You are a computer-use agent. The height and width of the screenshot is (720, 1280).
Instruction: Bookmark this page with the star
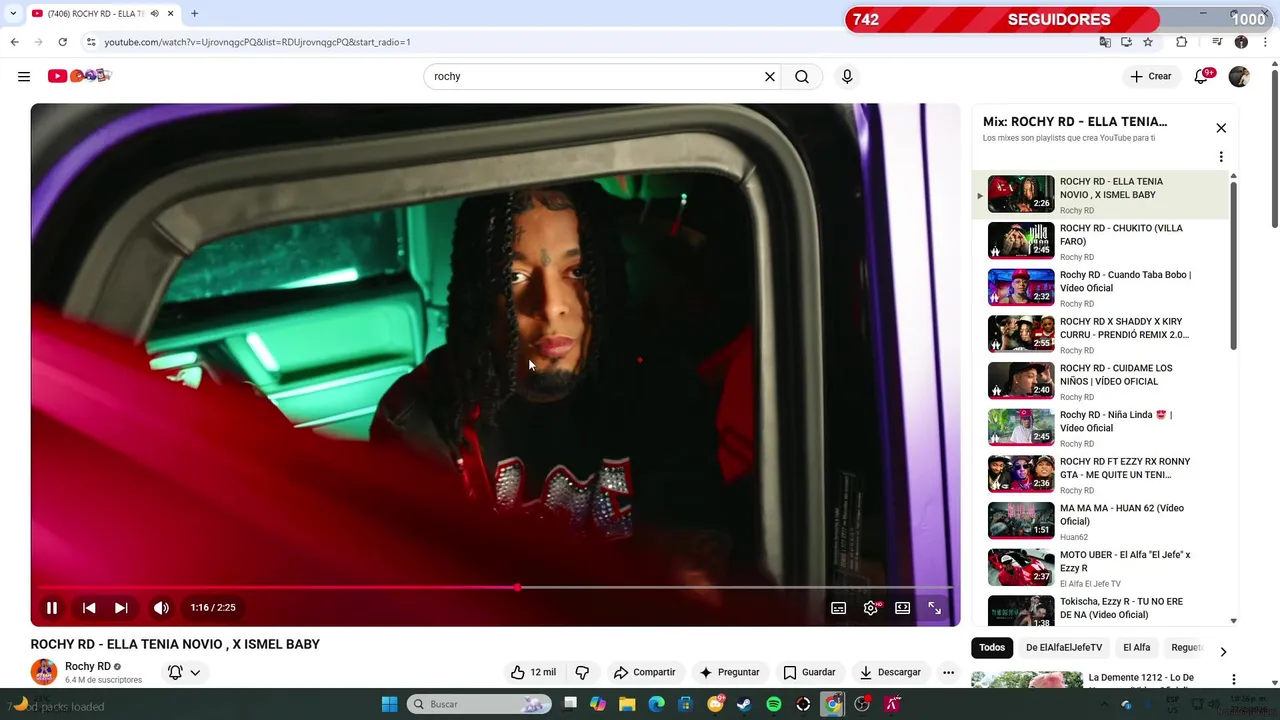pyautogui.click(x=1148, y=42)
